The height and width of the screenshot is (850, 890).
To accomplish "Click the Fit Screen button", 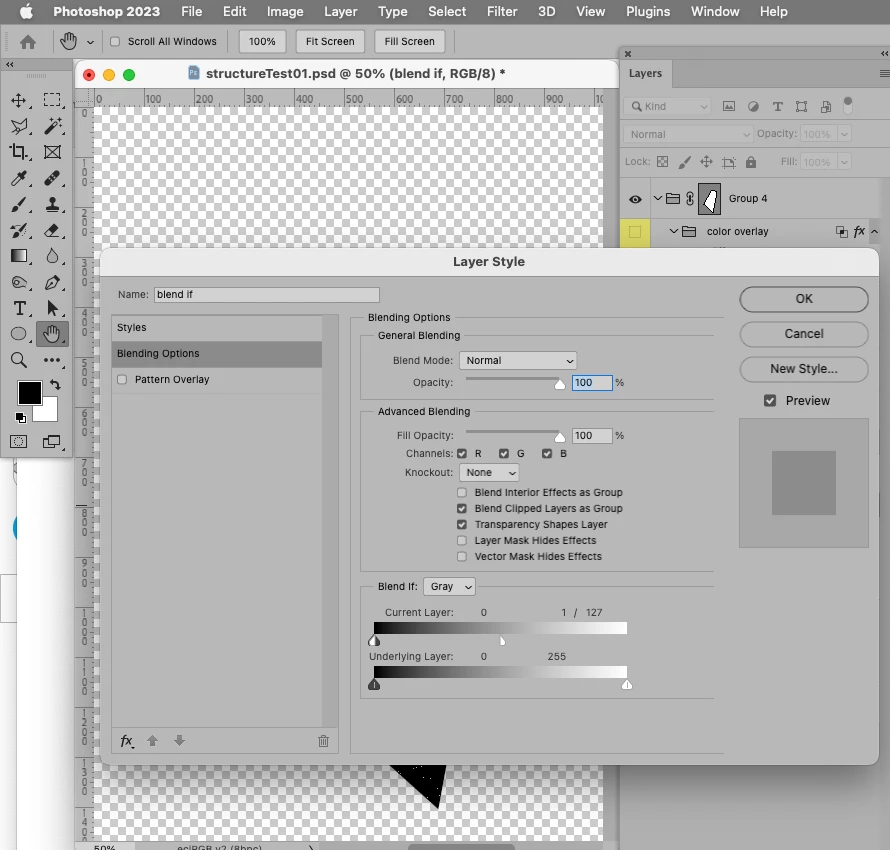I will pyautogui.click(x=330, y=41).
